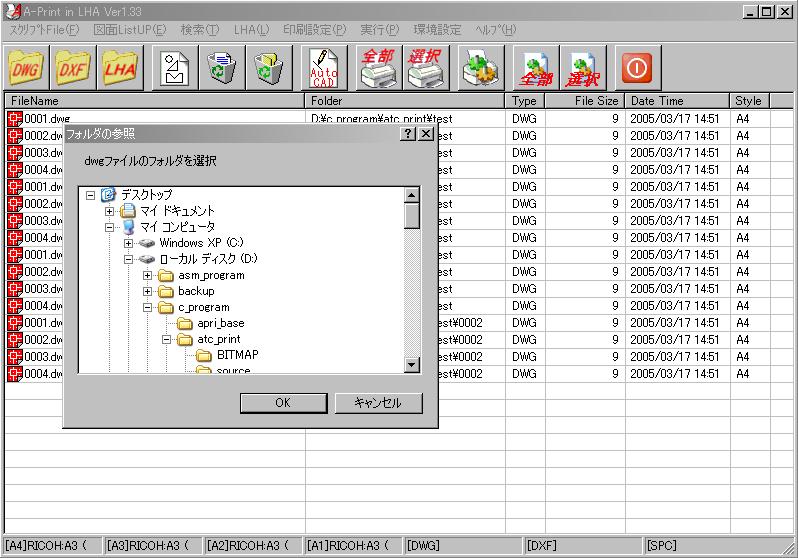Expand the backup folder in tree
Viewport: 798px width, 558px height.
pyautogui.click(x=148, y=291)
